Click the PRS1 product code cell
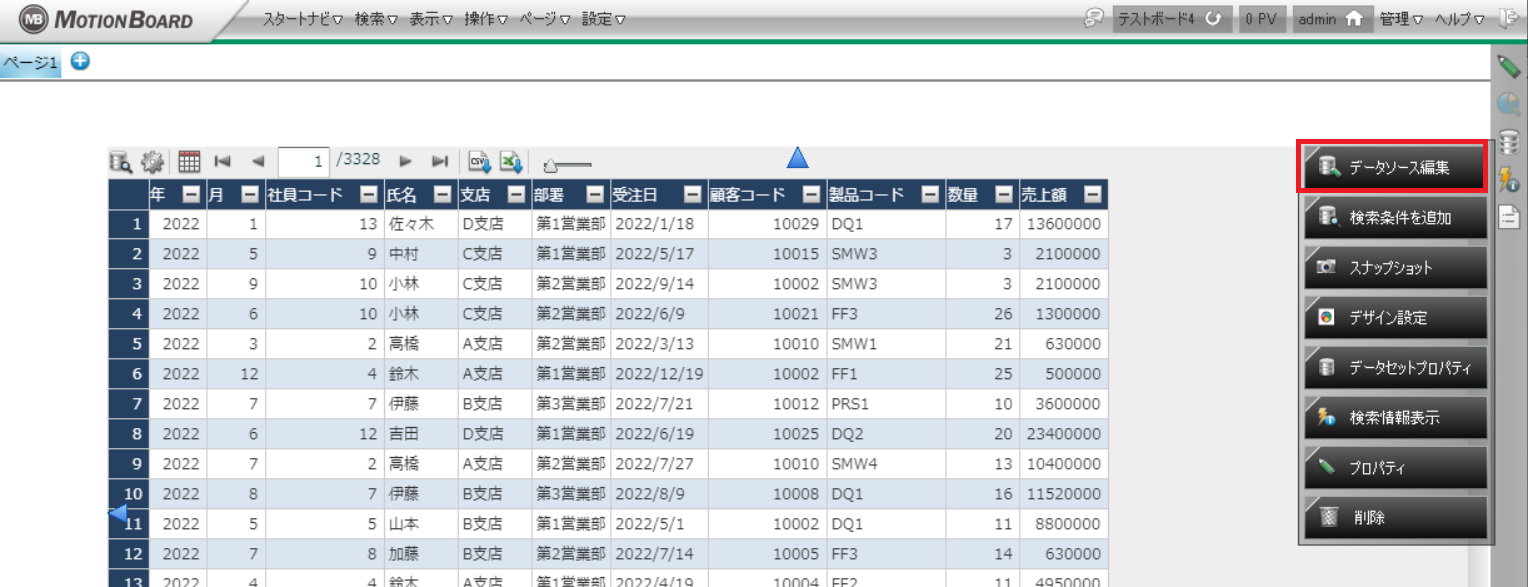 (886, 405)
